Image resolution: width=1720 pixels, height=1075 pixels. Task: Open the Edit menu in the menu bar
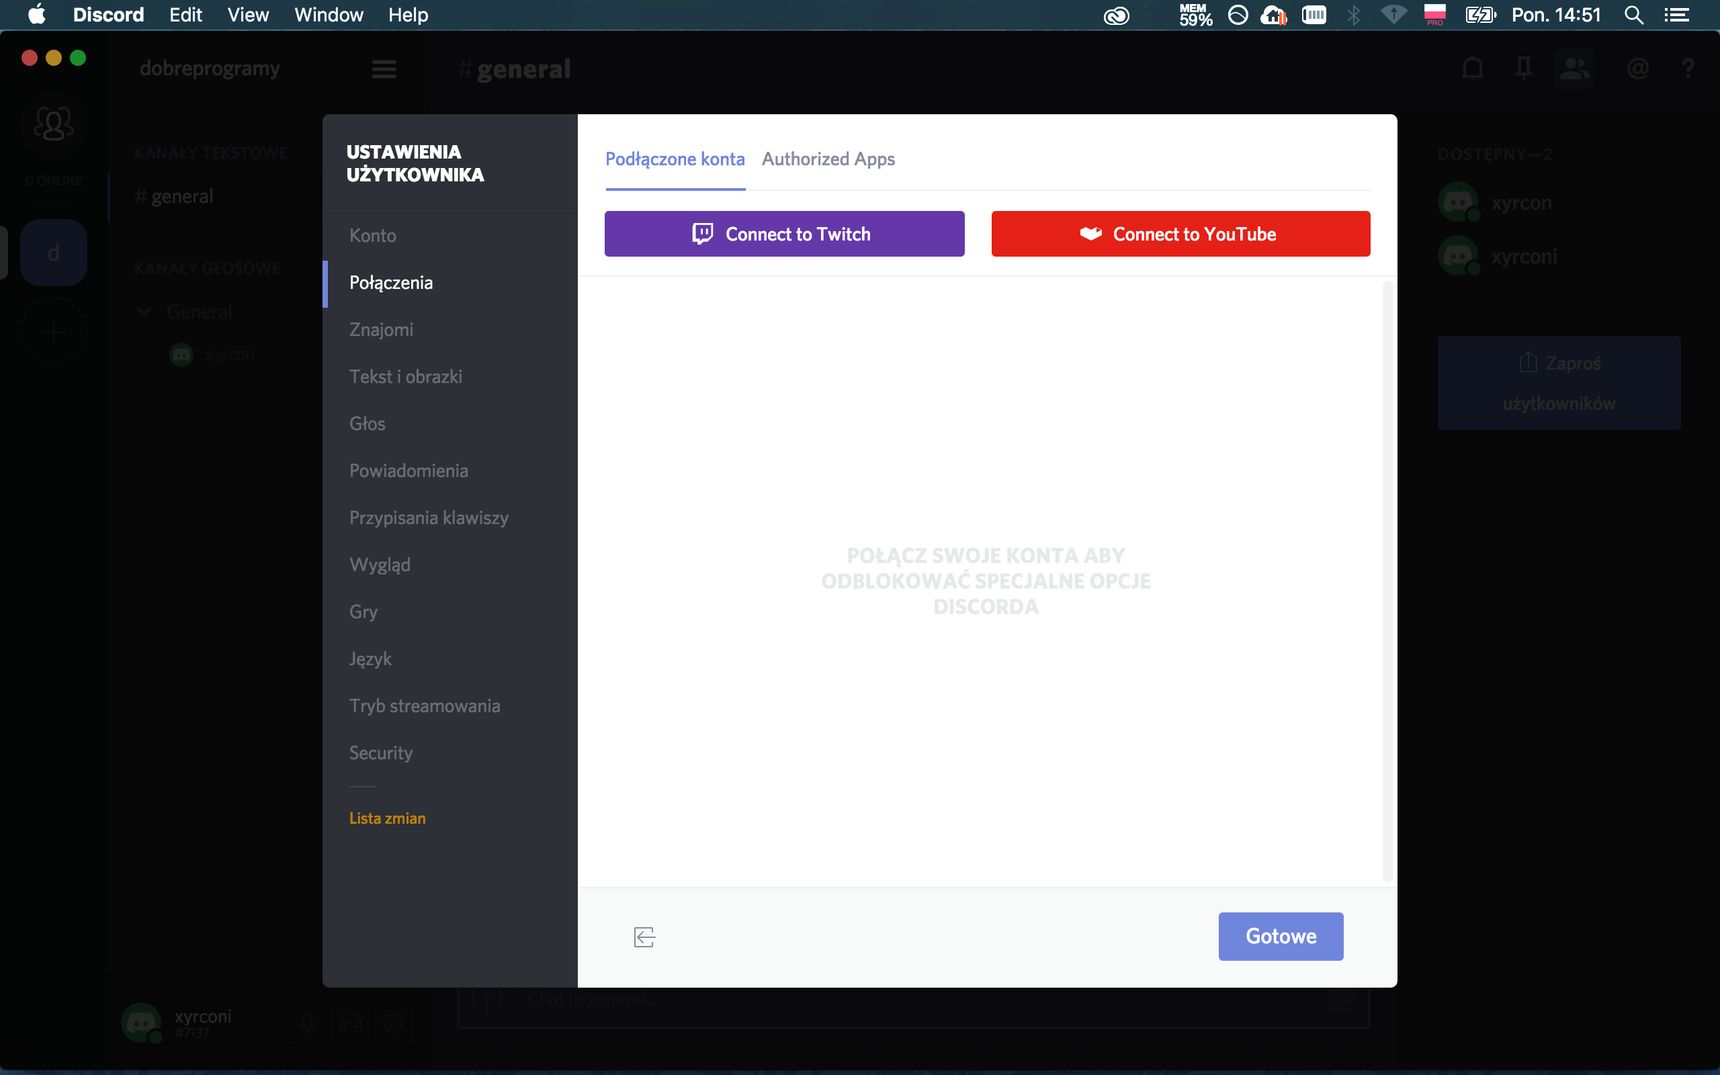pyautogui.click(x=186, y=15)
